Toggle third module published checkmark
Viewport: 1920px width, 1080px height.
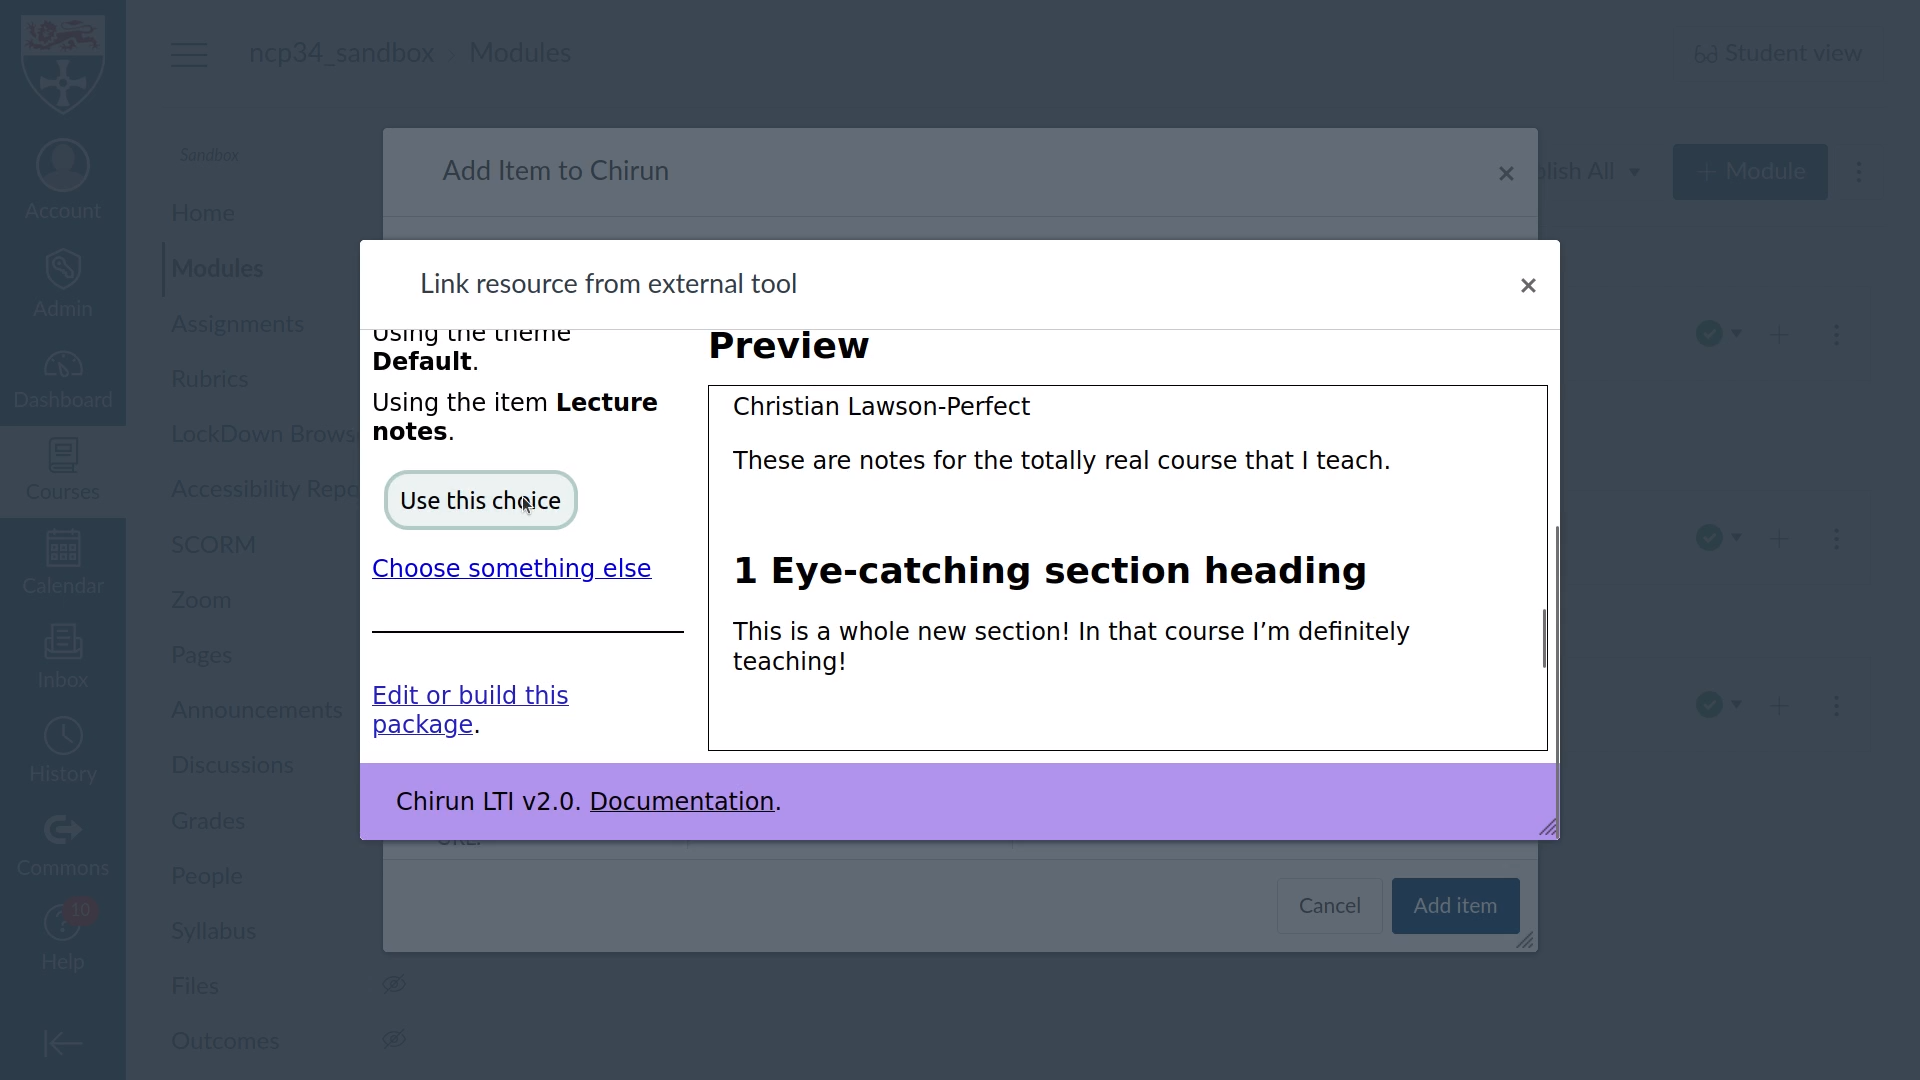(1709, 705)
